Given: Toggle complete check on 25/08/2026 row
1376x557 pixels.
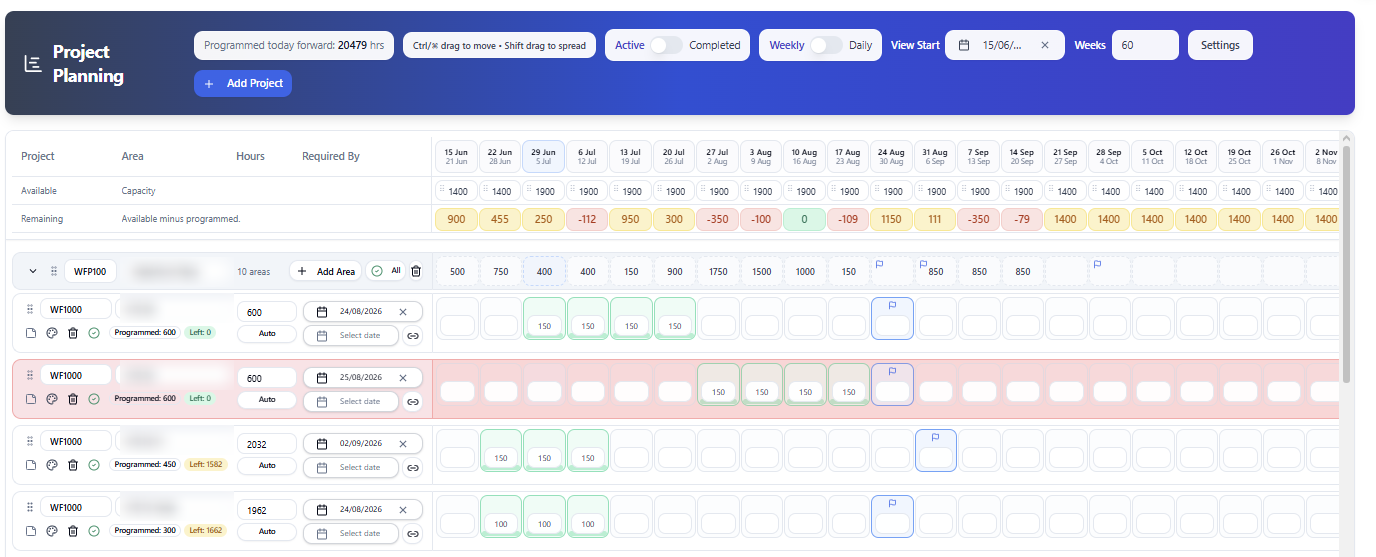Looking at the screenshot, I should tap(94, 399).
